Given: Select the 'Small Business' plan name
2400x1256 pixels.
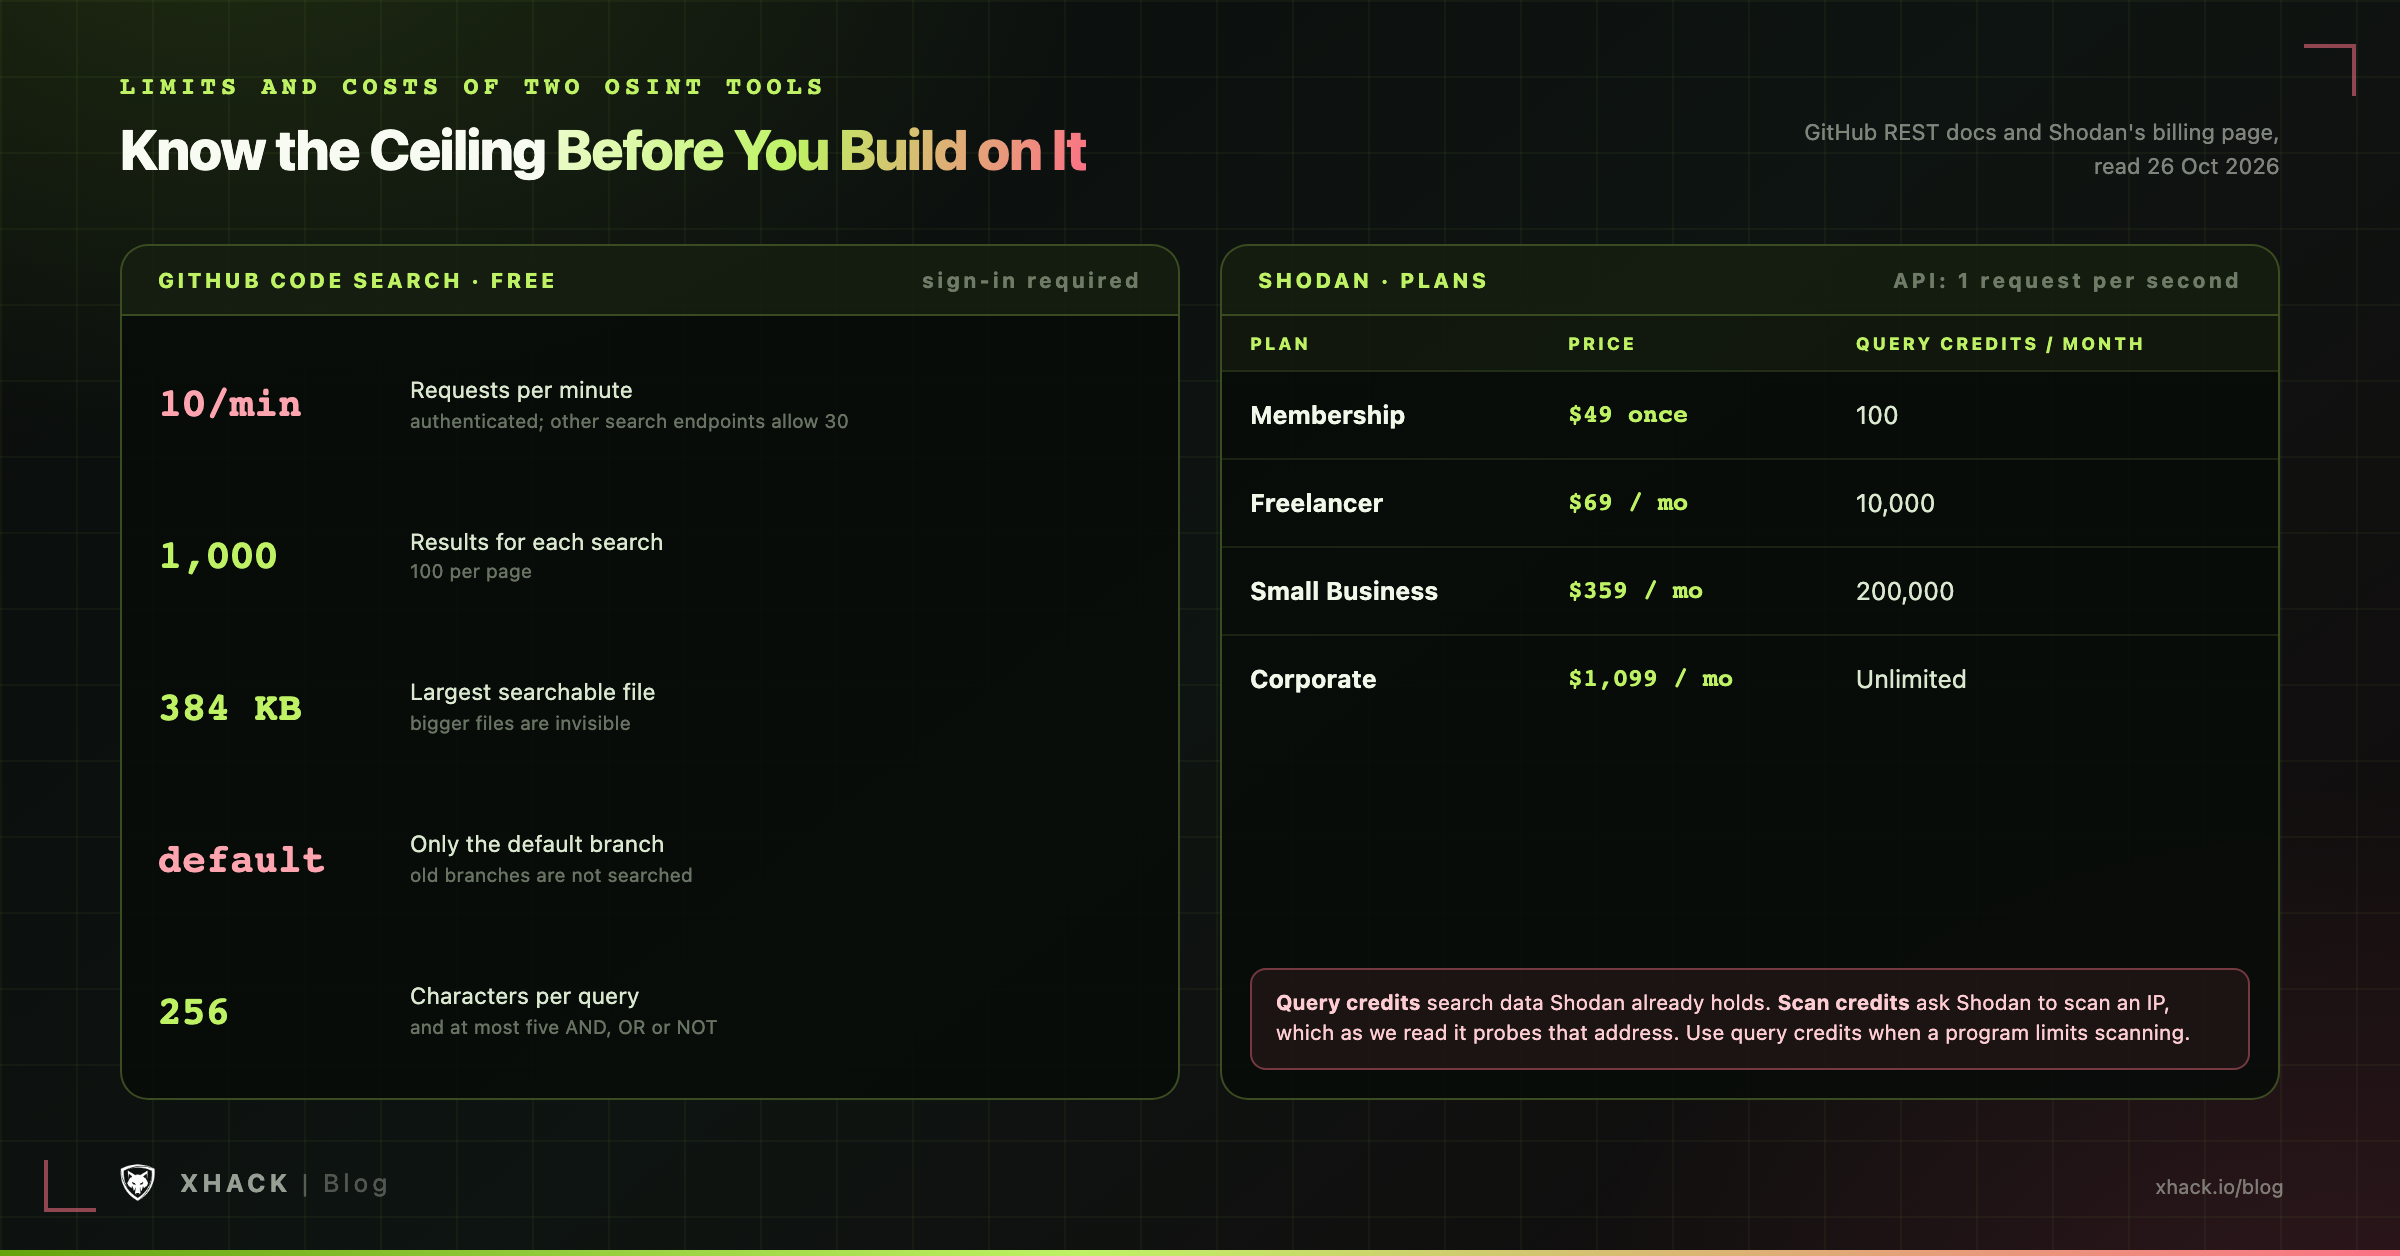Looking at the screenshot, I should pyautogui.click(x=1344, y=591).
